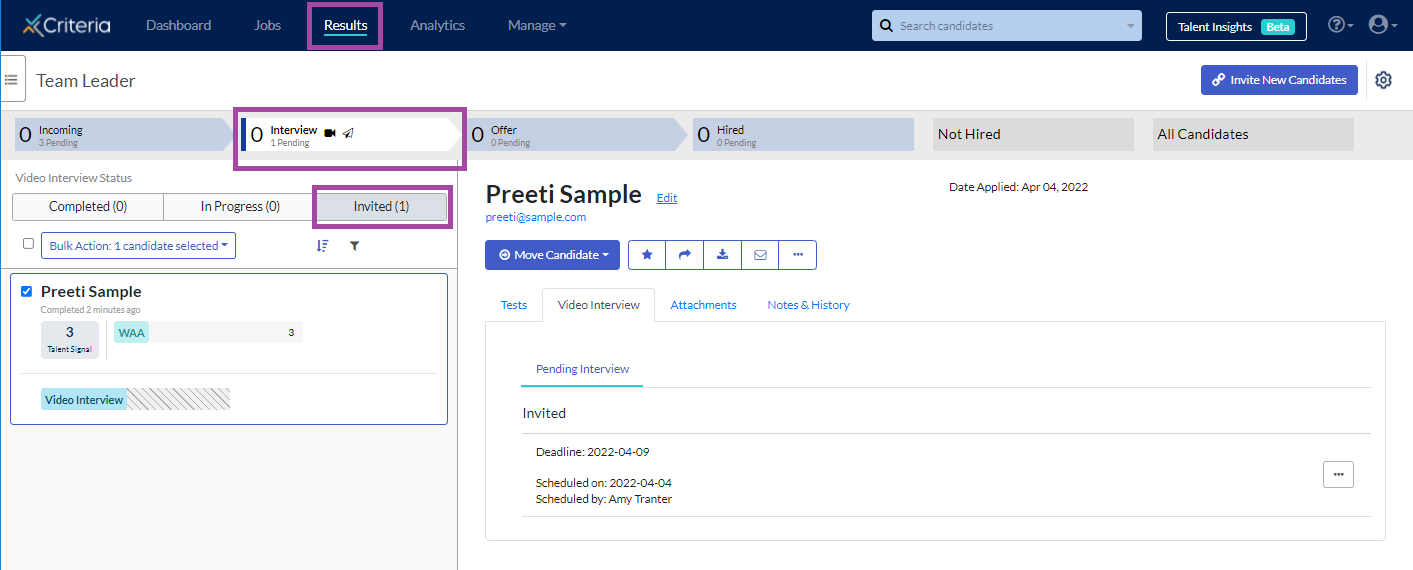Open the more options ellipsis beside email icon
The width and height of the screenshot is (1413, 570).
[x=797, y=255]
